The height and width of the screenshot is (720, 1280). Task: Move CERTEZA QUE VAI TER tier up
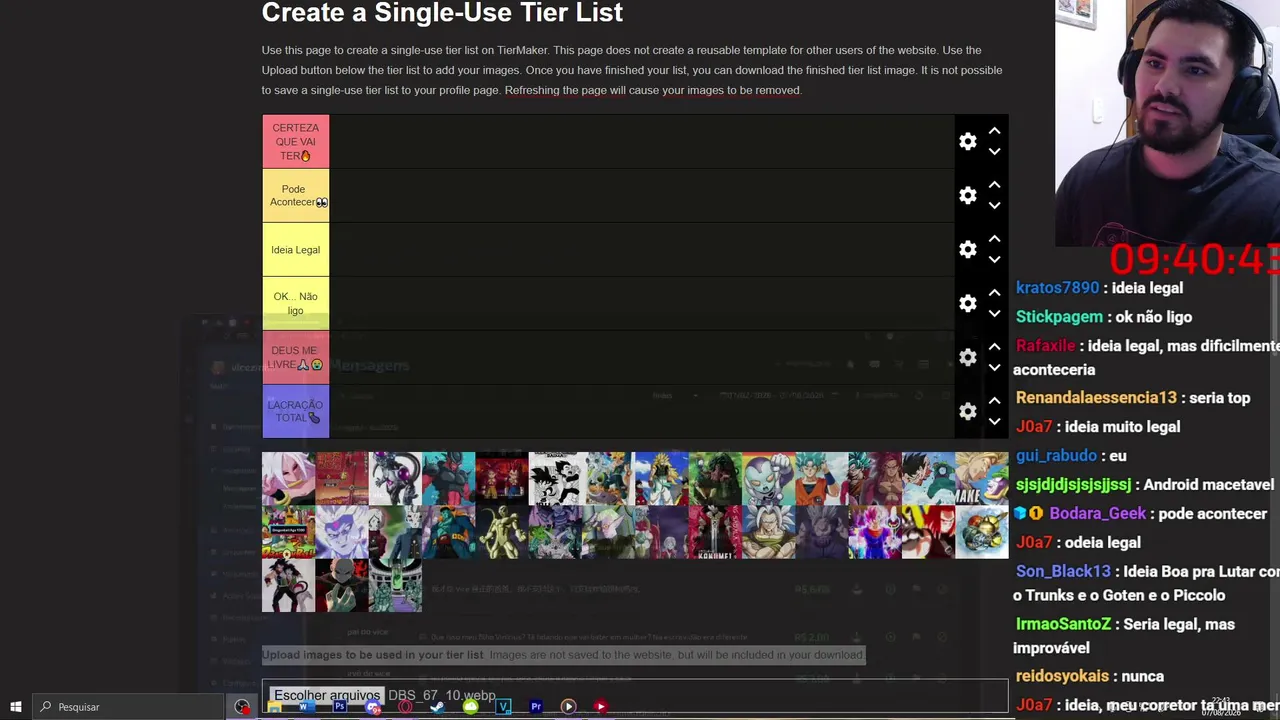click(994, 131)
